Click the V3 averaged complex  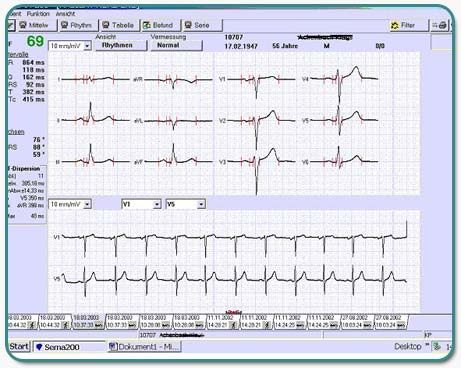pyautogui.click(x=262, y=170)
